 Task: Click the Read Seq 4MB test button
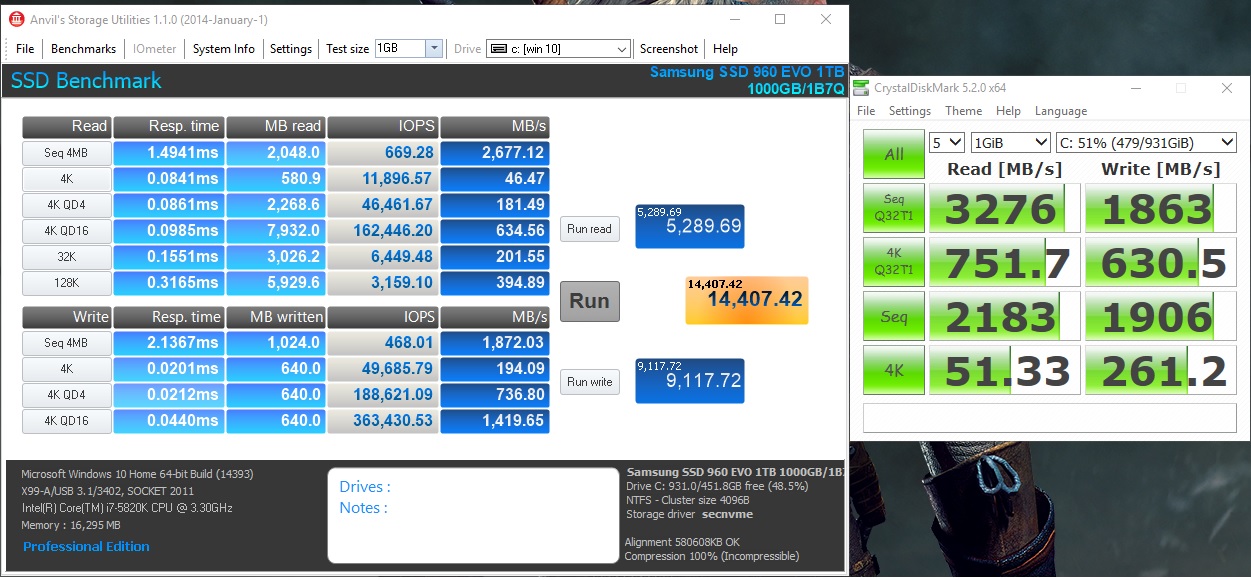pos(66,153)
